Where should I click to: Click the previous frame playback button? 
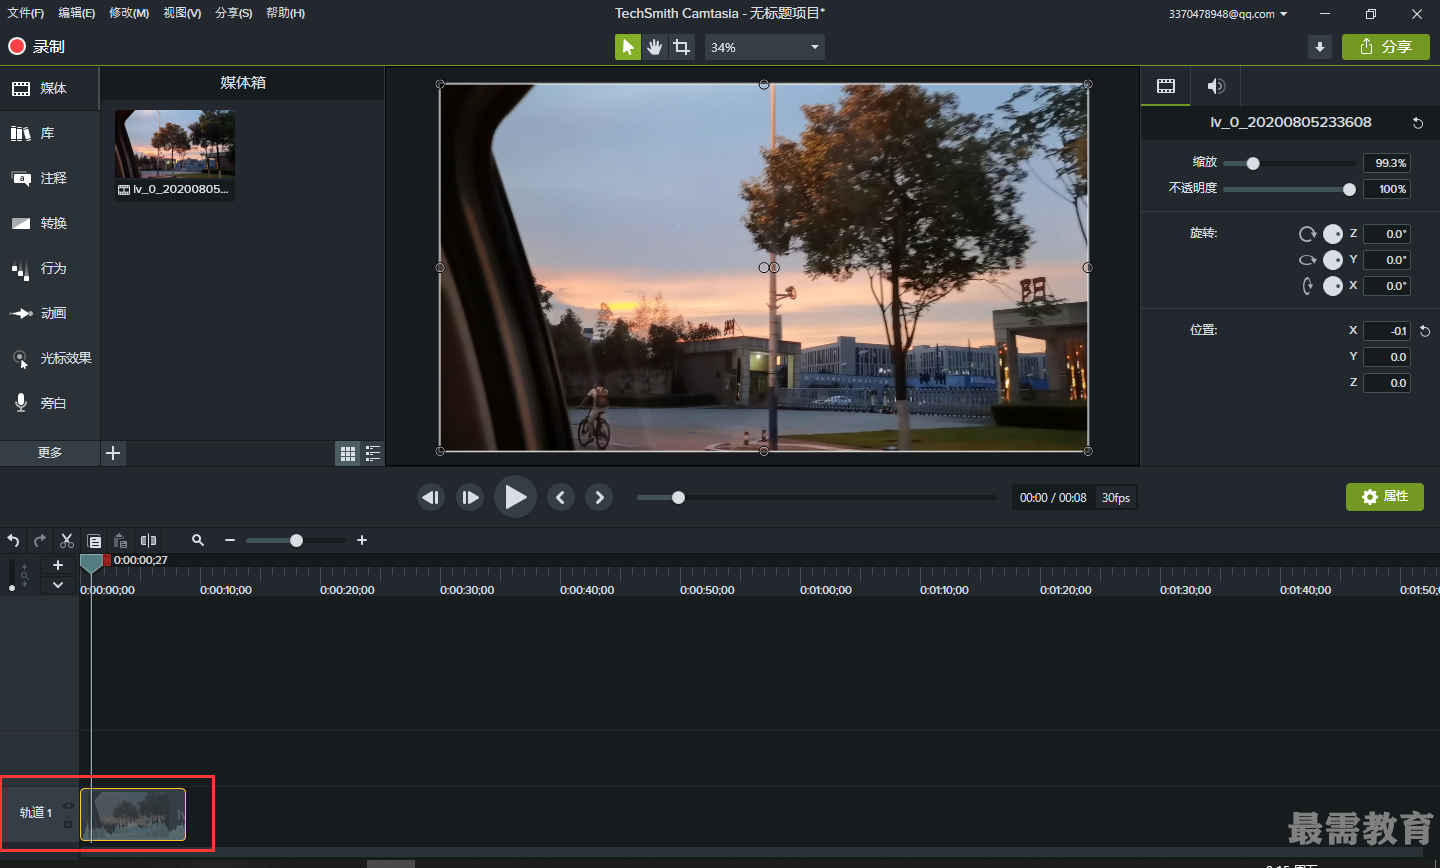431,497
